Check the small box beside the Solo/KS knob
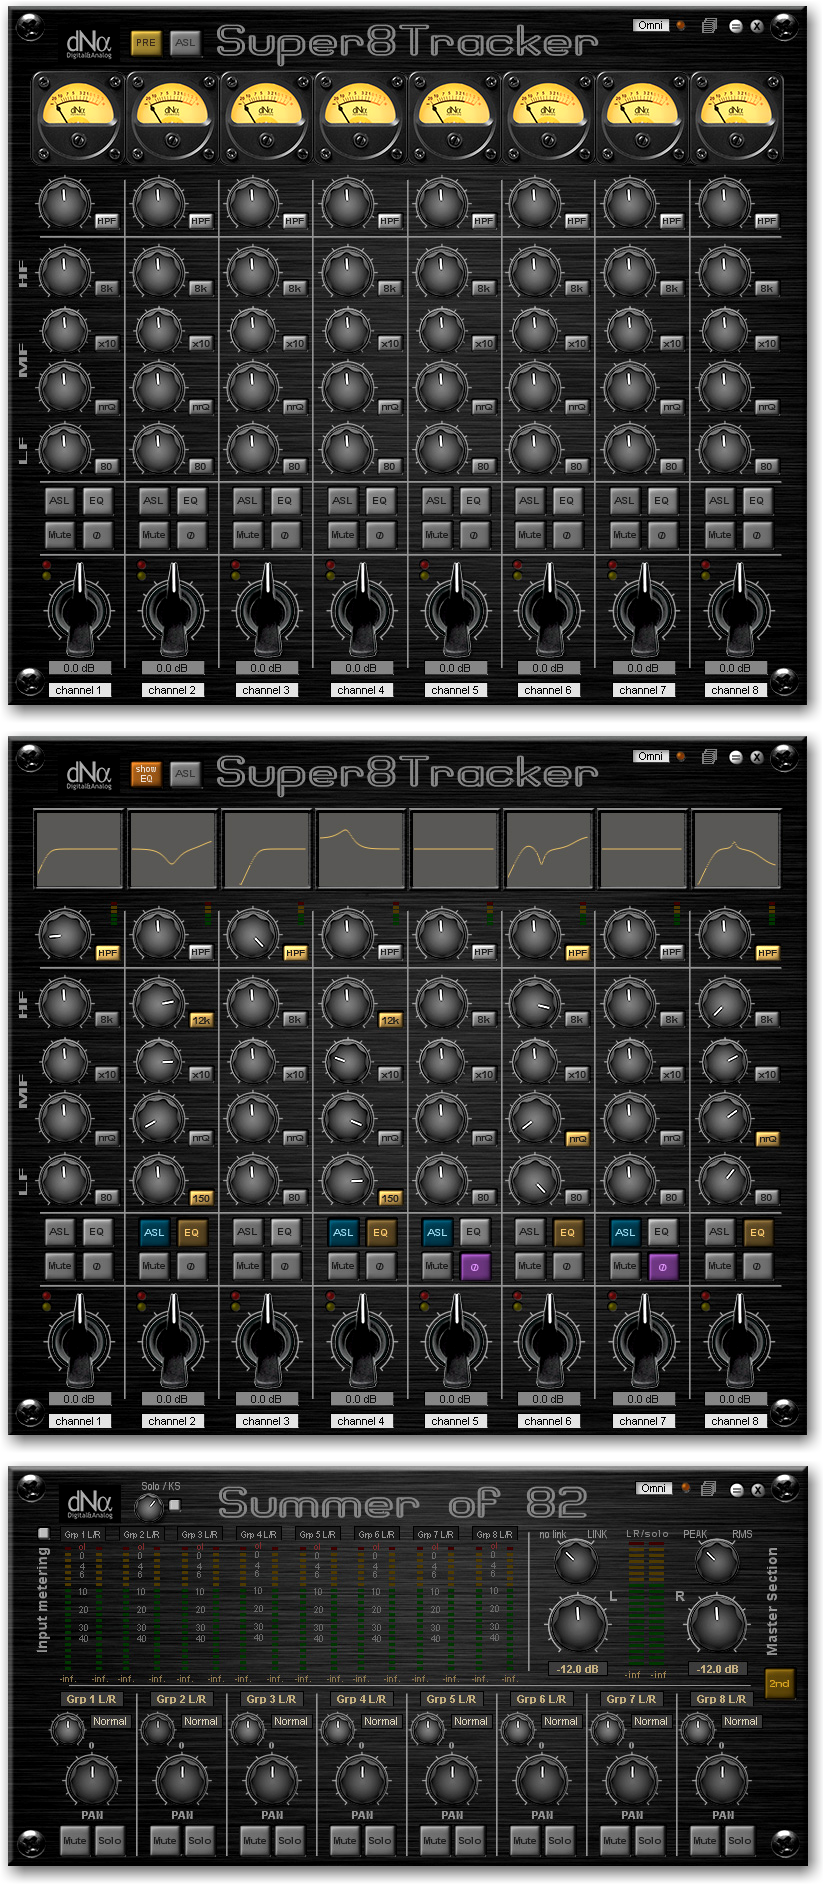Viewport: 824px width, 1884px height. [x=175, y=1504]
